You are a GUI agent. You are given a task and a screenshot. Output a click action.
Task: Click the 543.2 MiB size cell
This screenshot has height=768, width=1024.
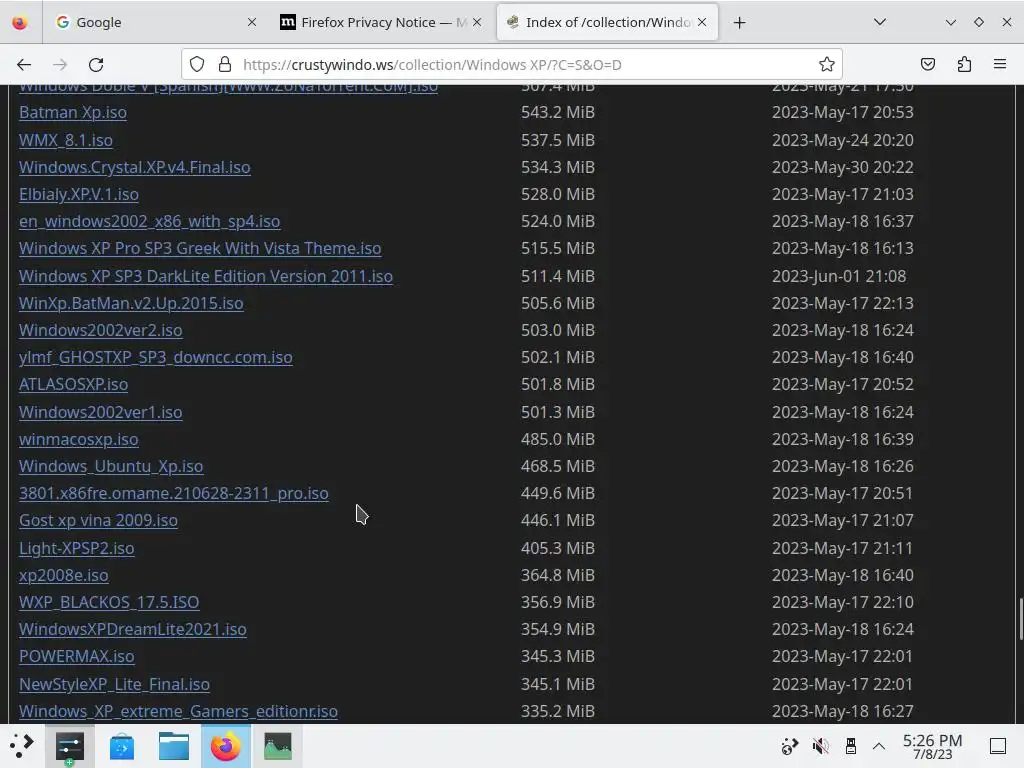point(558,112)
